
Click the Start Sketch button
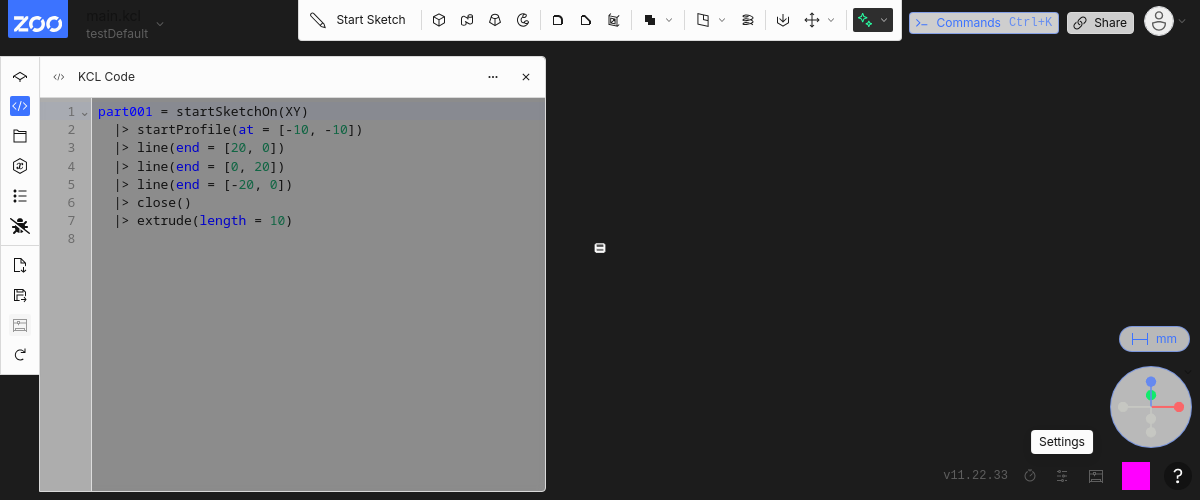[358, 20]
